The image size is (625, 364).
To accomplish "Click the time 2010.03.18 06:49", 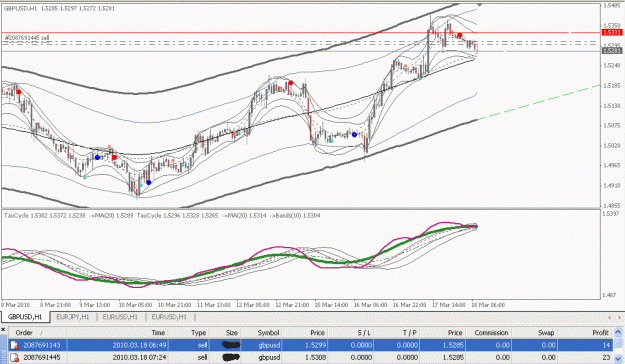I will 140,345.
